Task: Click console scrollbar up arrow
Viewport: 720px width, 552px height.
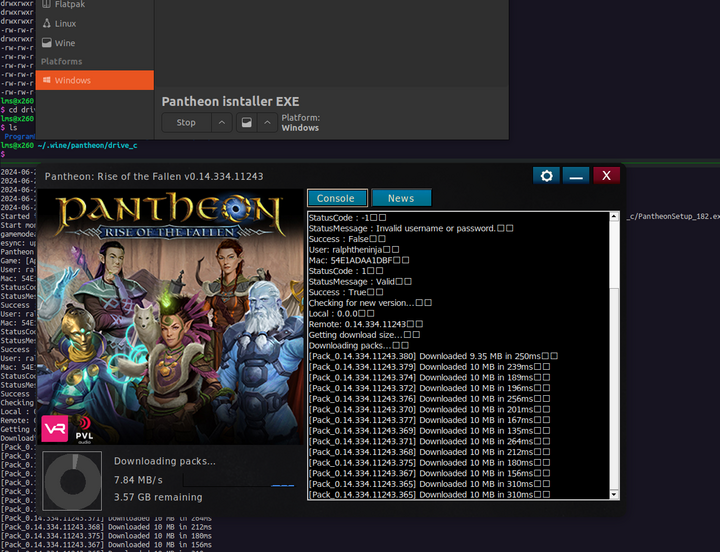Action: [x=614, y=217]
